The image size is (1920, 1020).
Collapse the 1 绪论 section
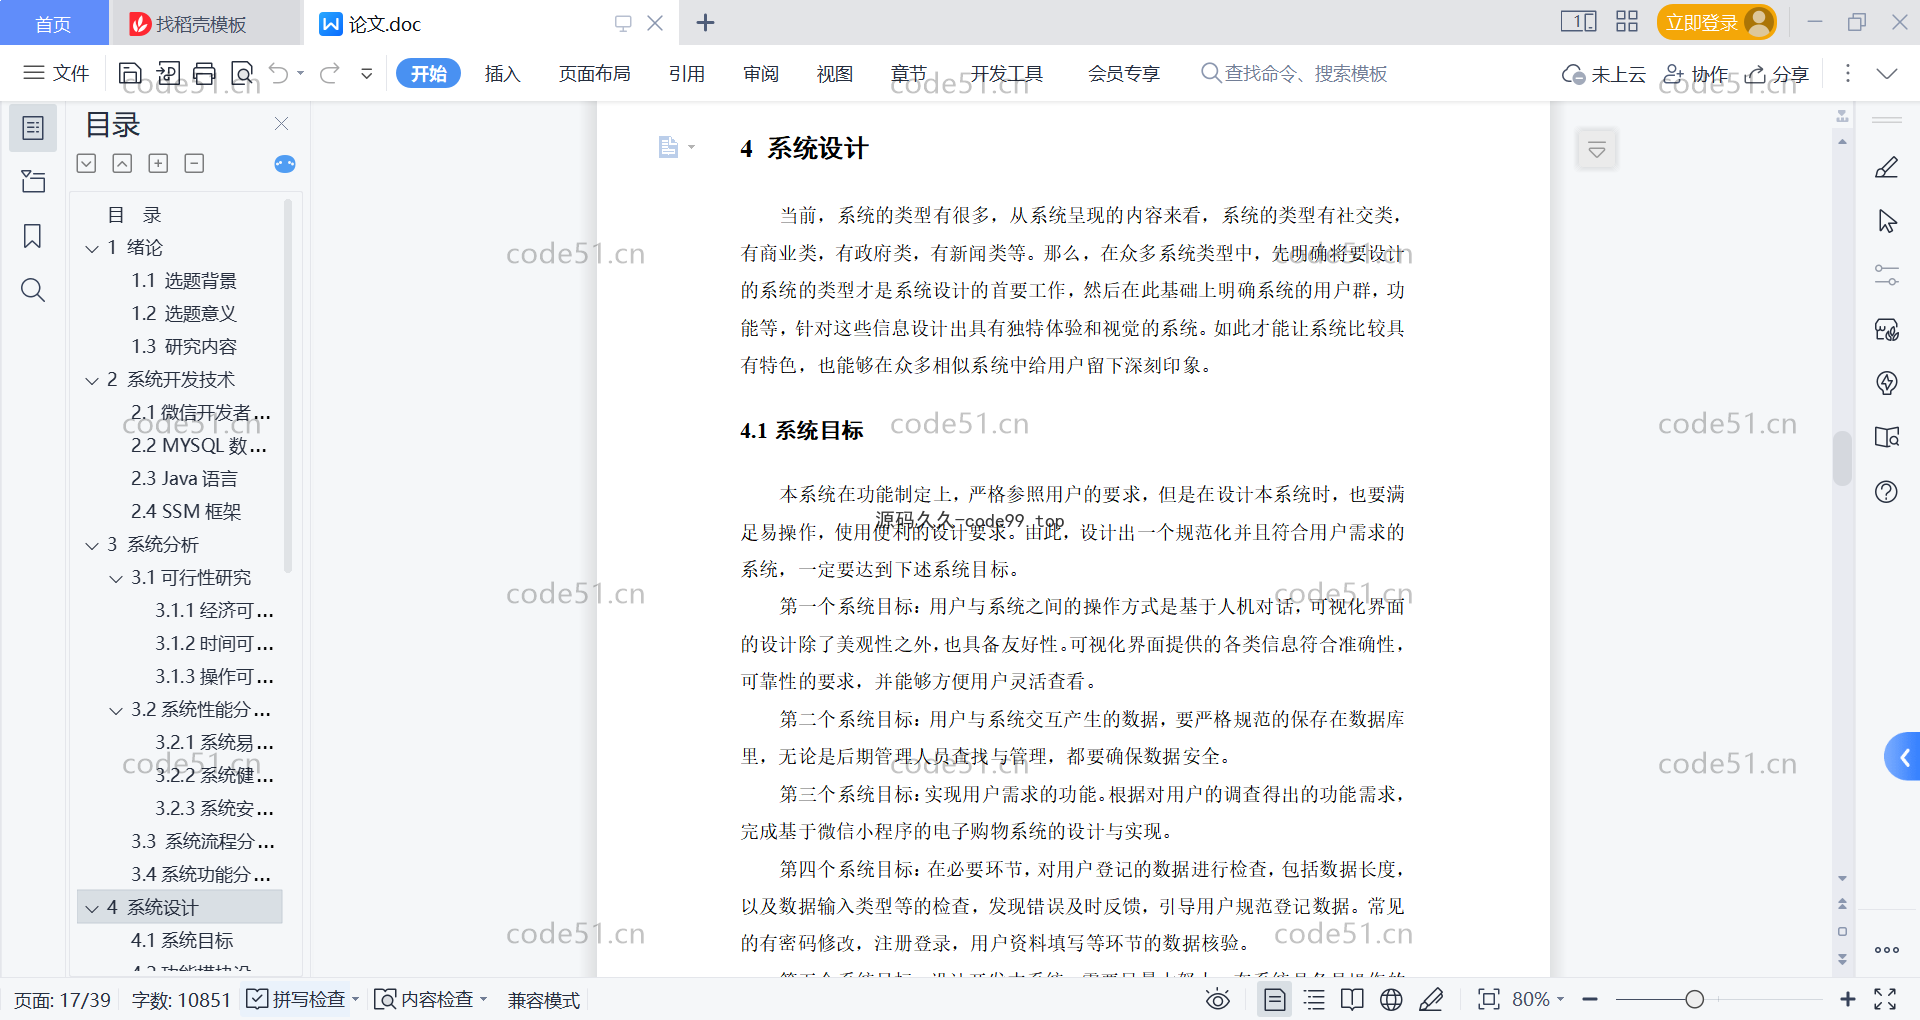(x=92, y=248)
